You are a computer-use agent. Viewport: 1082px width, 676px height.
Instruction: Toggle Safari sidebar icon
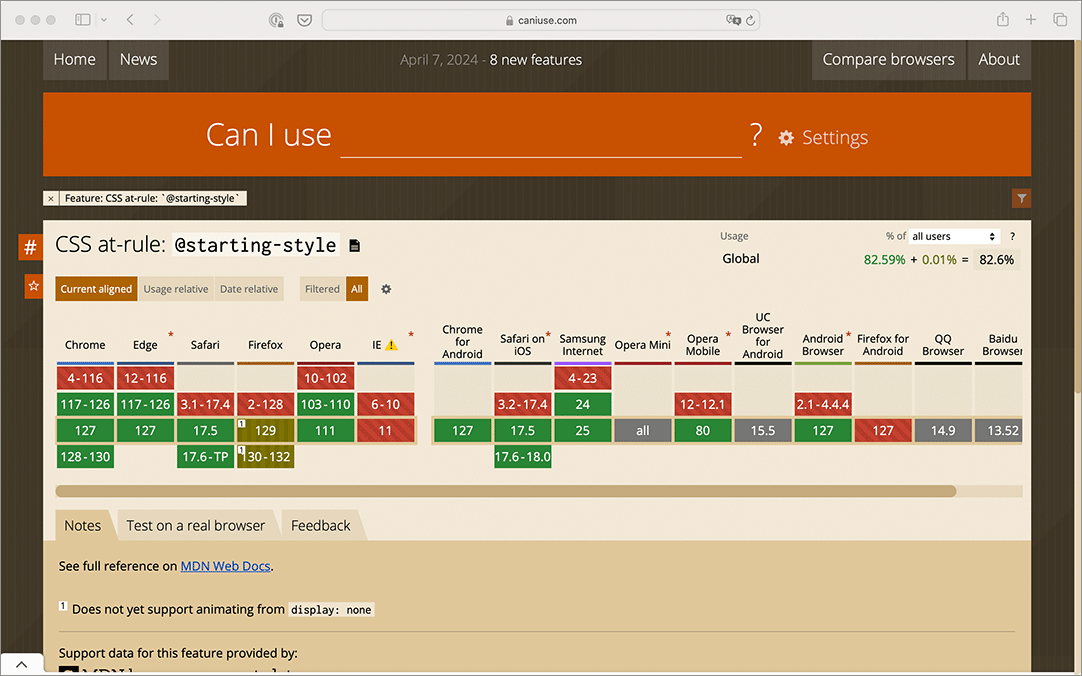pos(83,20)
